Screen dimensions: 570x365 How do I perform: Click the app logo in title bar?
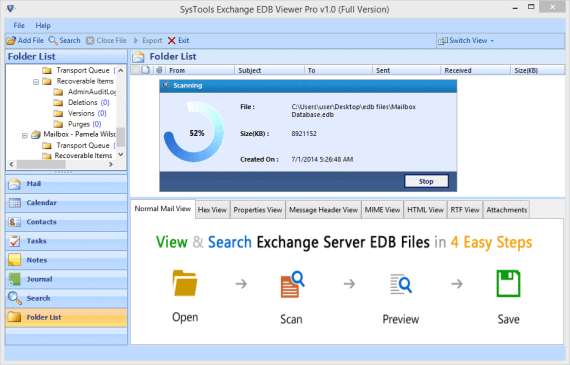(x=10, y=8)
